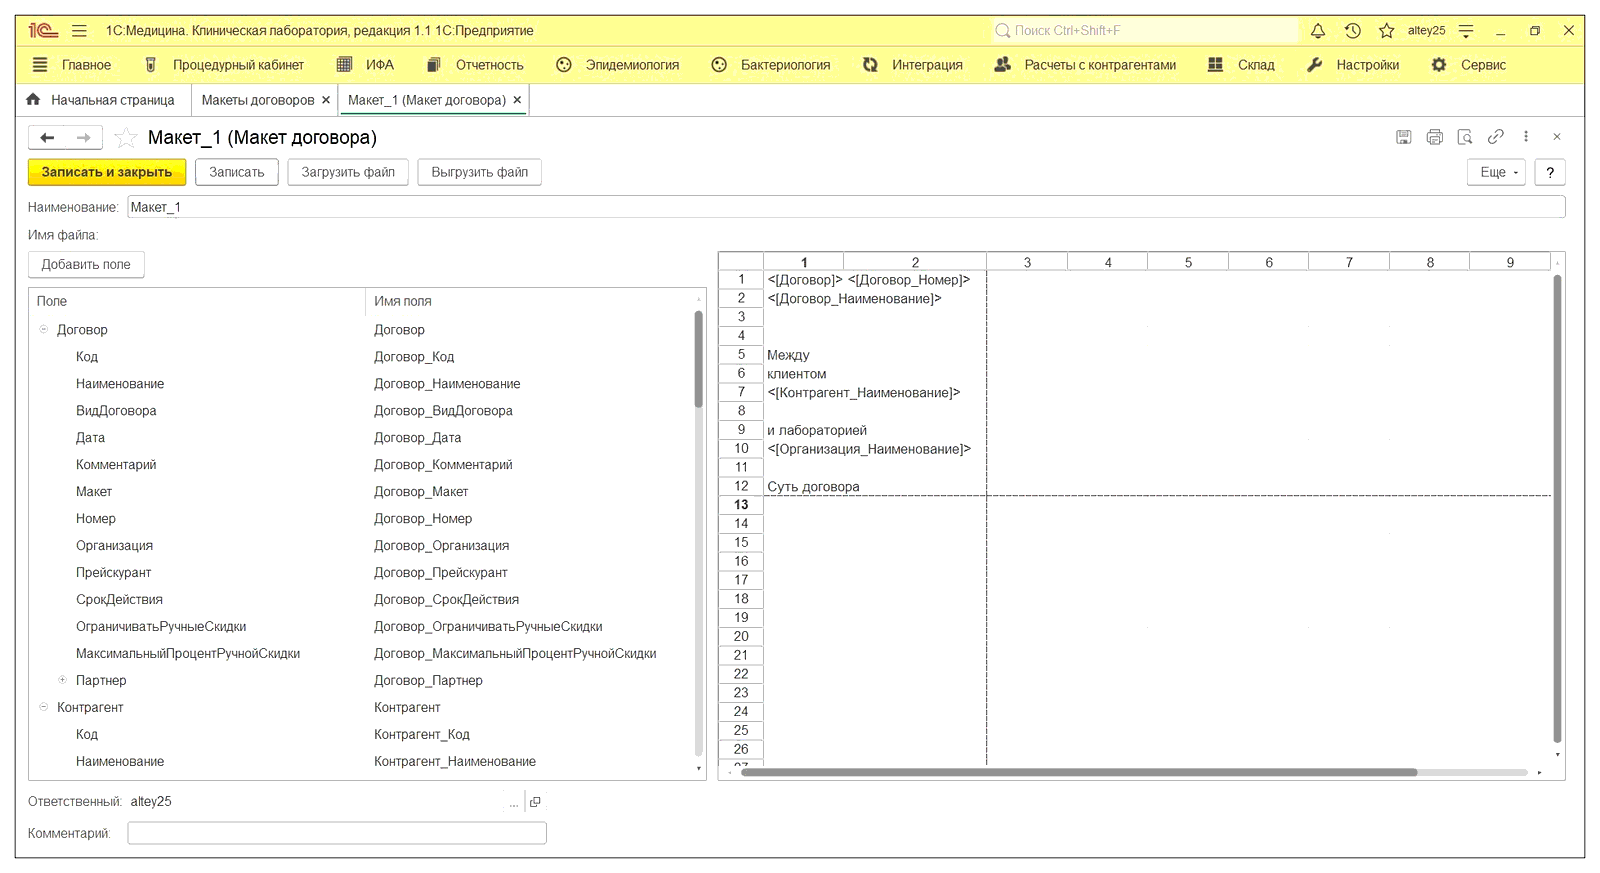Add Макет_1 to favorites star
This screenshot has width=1600, height=873.
(126, 138)
